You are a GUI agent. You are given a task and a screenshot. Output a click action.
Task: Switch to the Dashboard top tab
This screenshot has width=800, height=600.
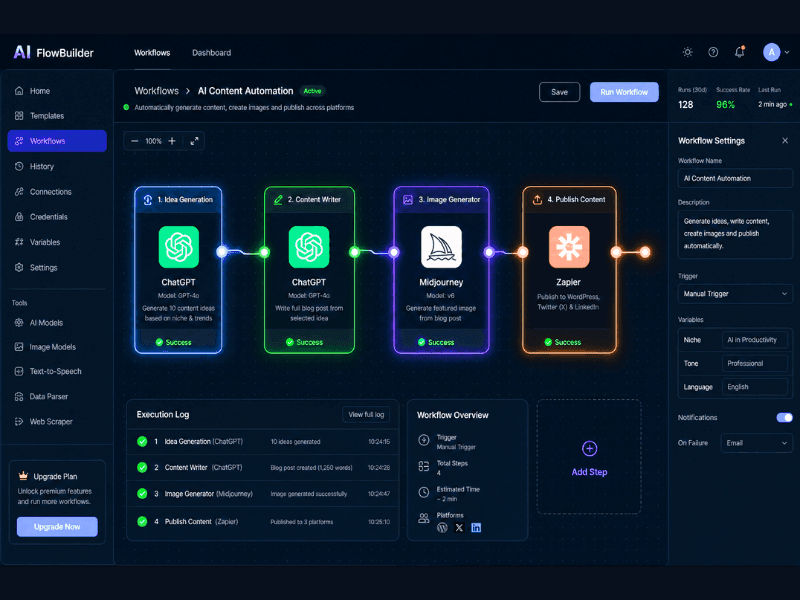(211, 53)
